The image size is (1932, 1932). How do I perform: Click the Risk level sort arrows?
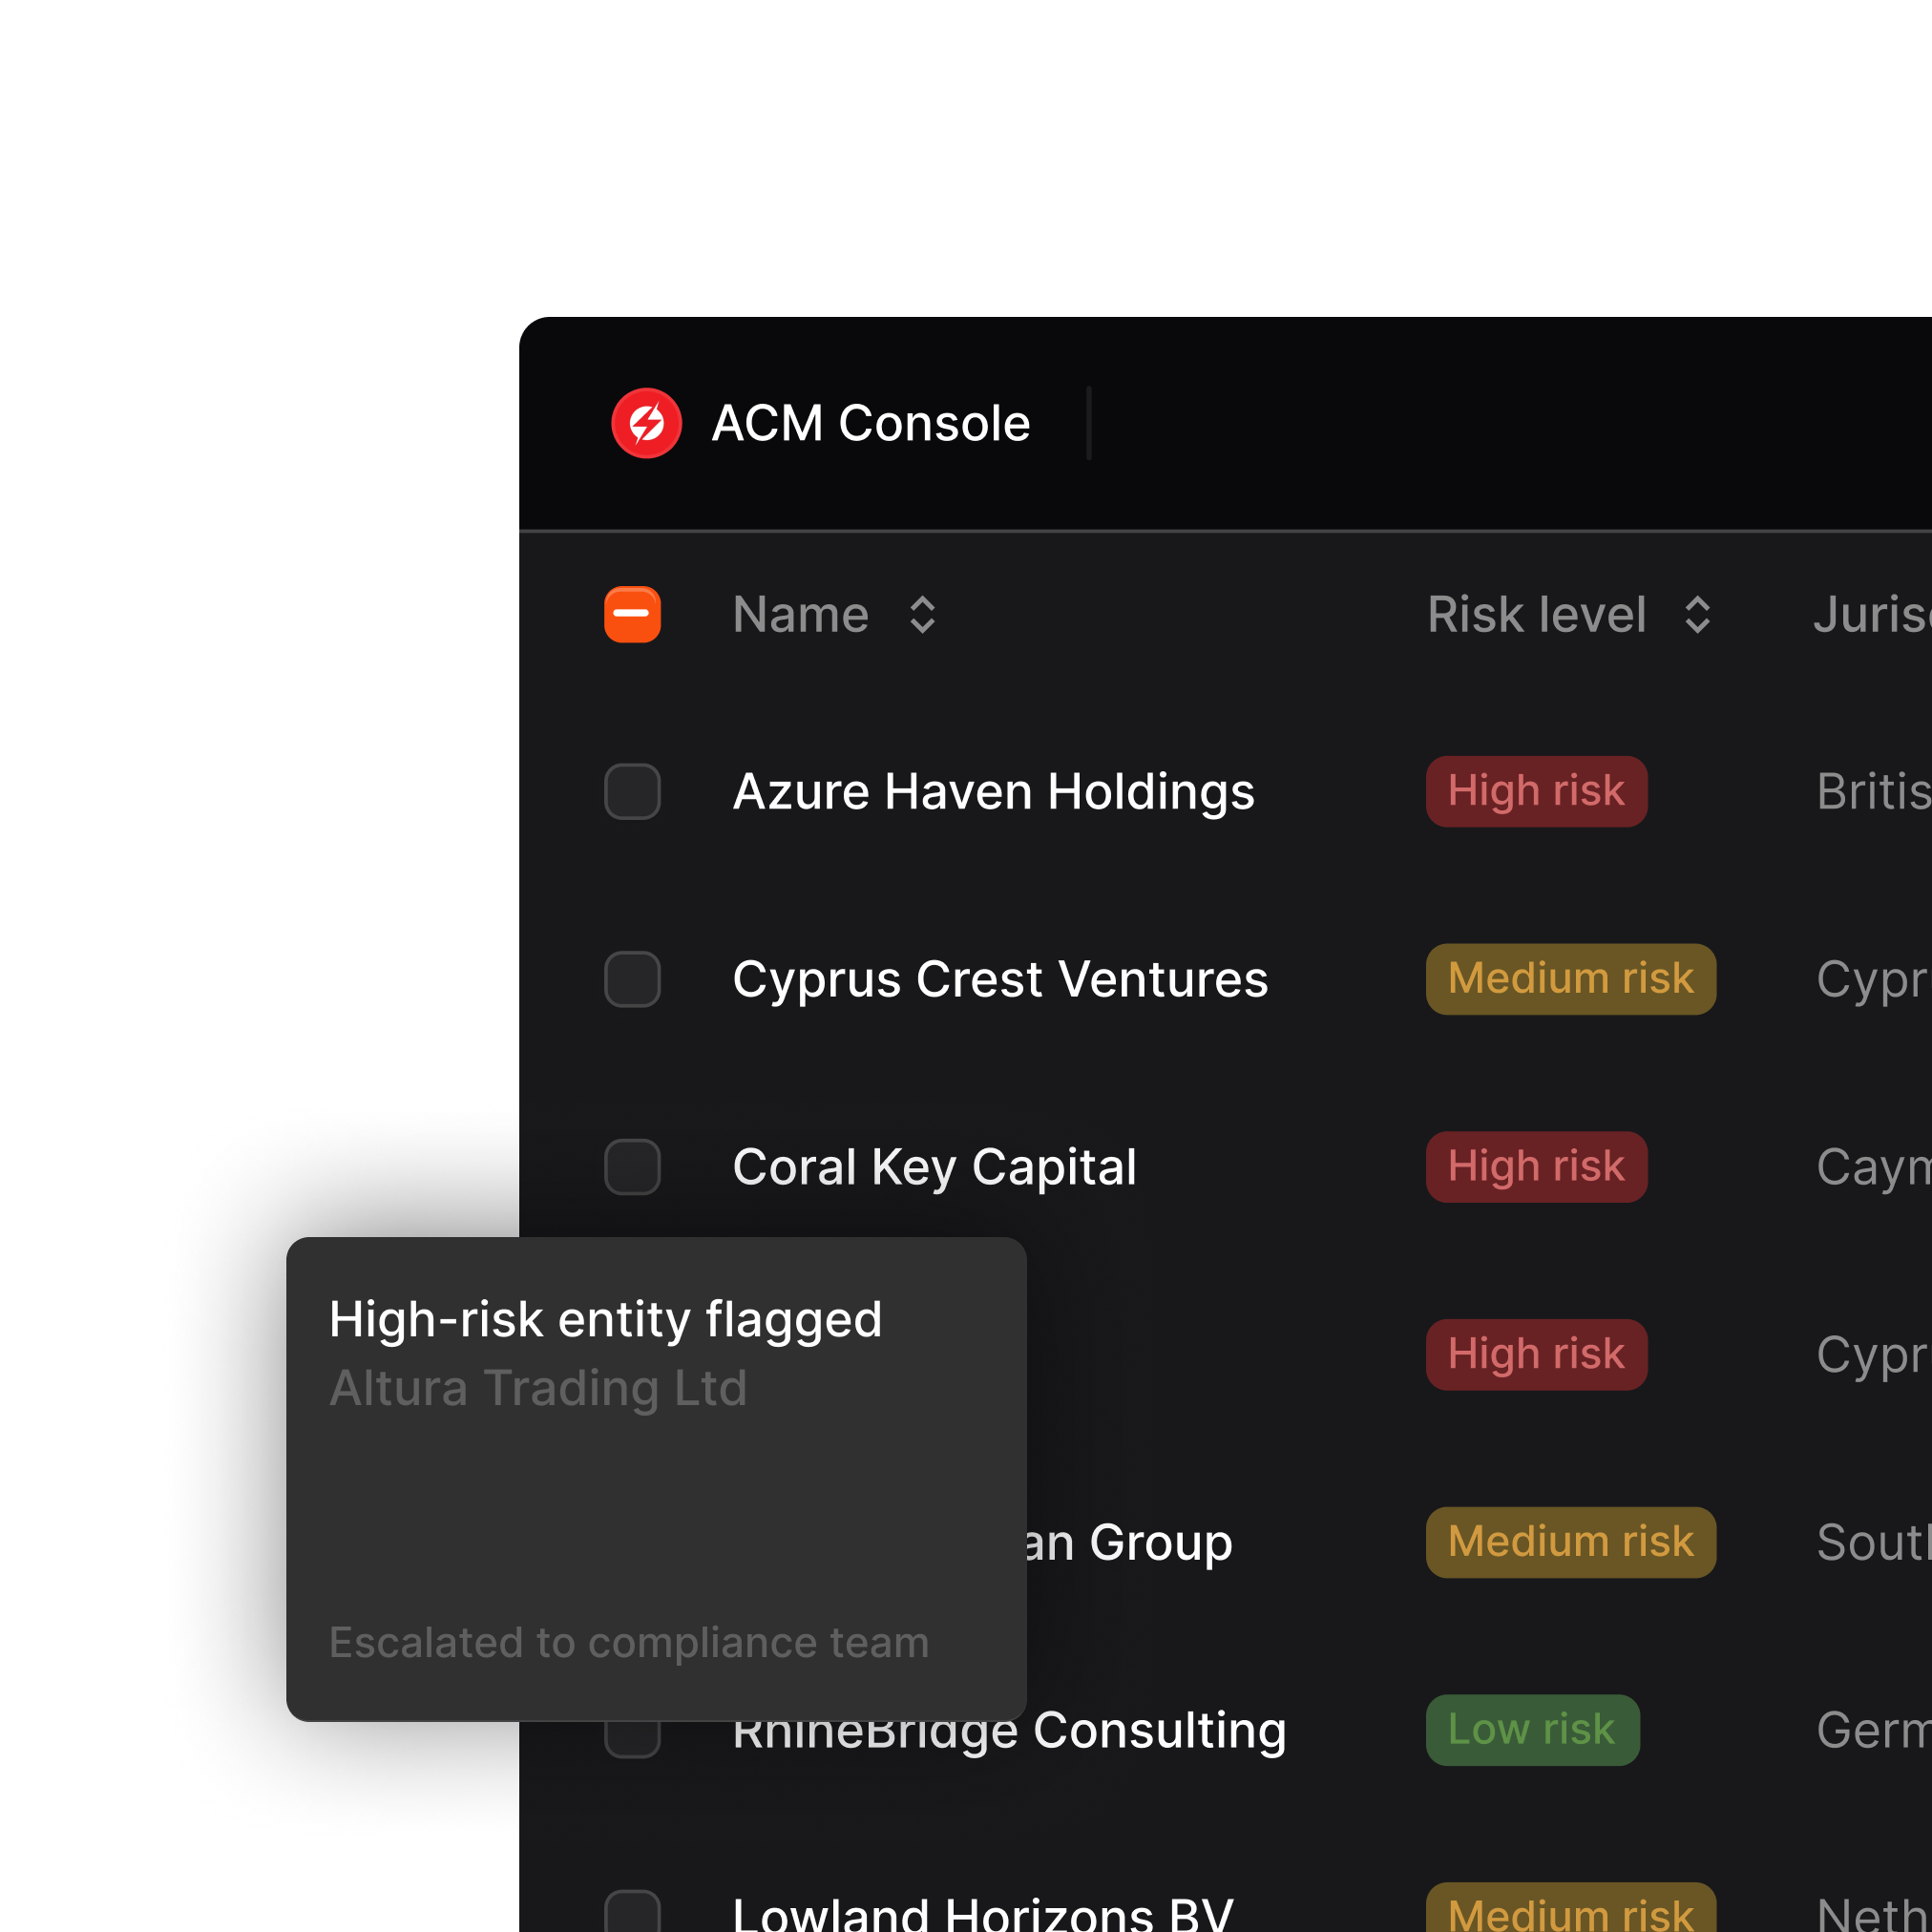point(1697,614)
